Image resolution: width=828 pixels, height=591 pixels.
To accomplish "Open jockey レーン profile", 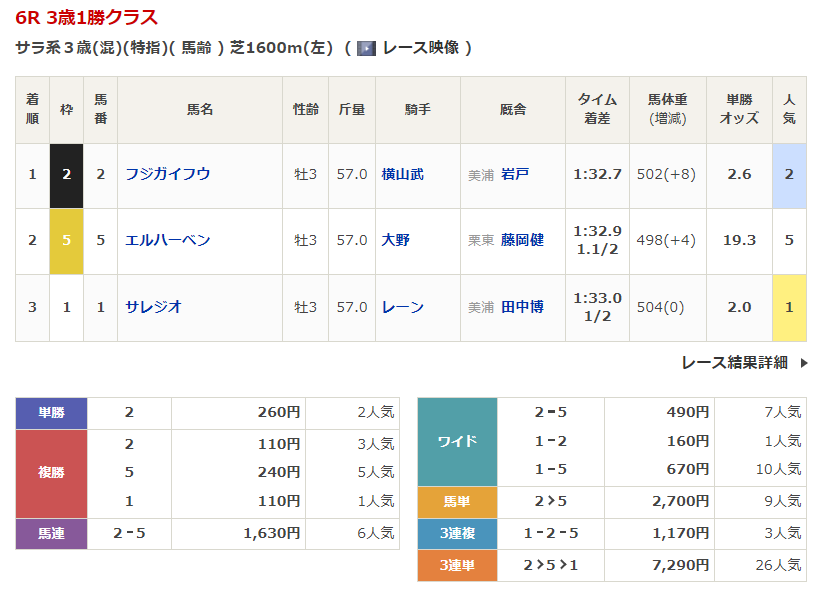I will point(402,307).
